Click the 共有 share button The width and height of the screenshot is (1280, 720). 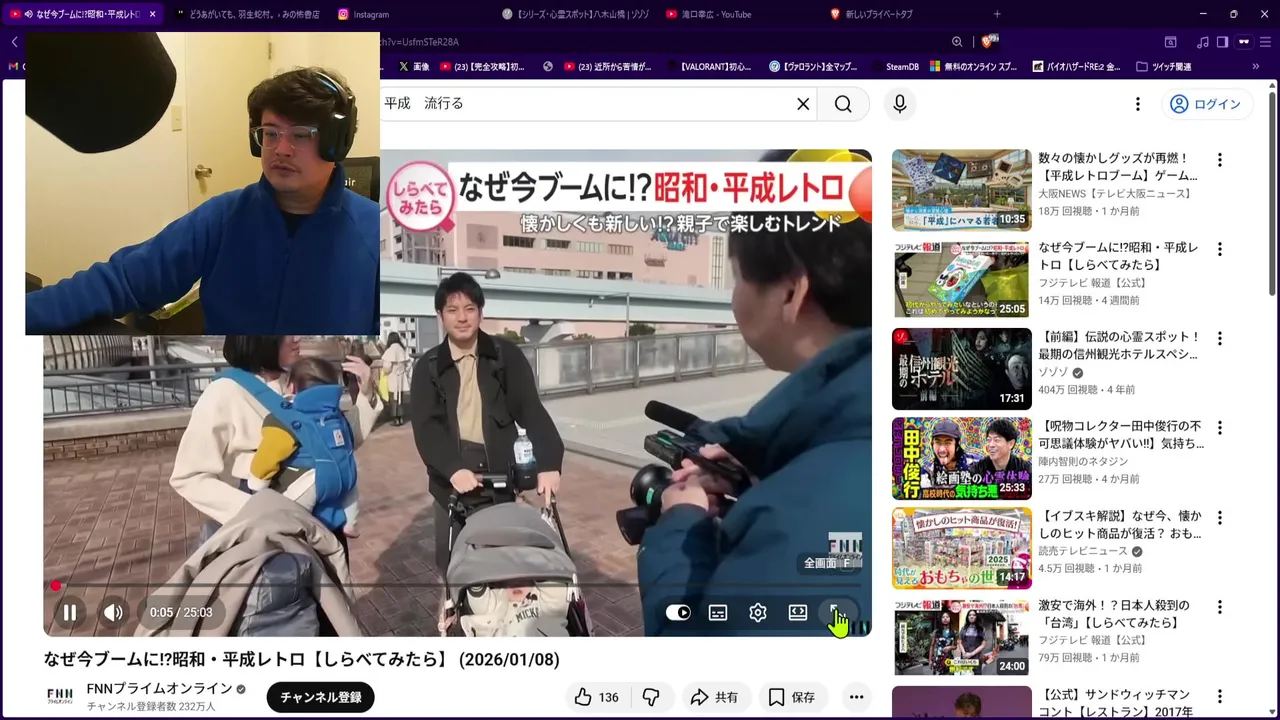click(715, 697)
